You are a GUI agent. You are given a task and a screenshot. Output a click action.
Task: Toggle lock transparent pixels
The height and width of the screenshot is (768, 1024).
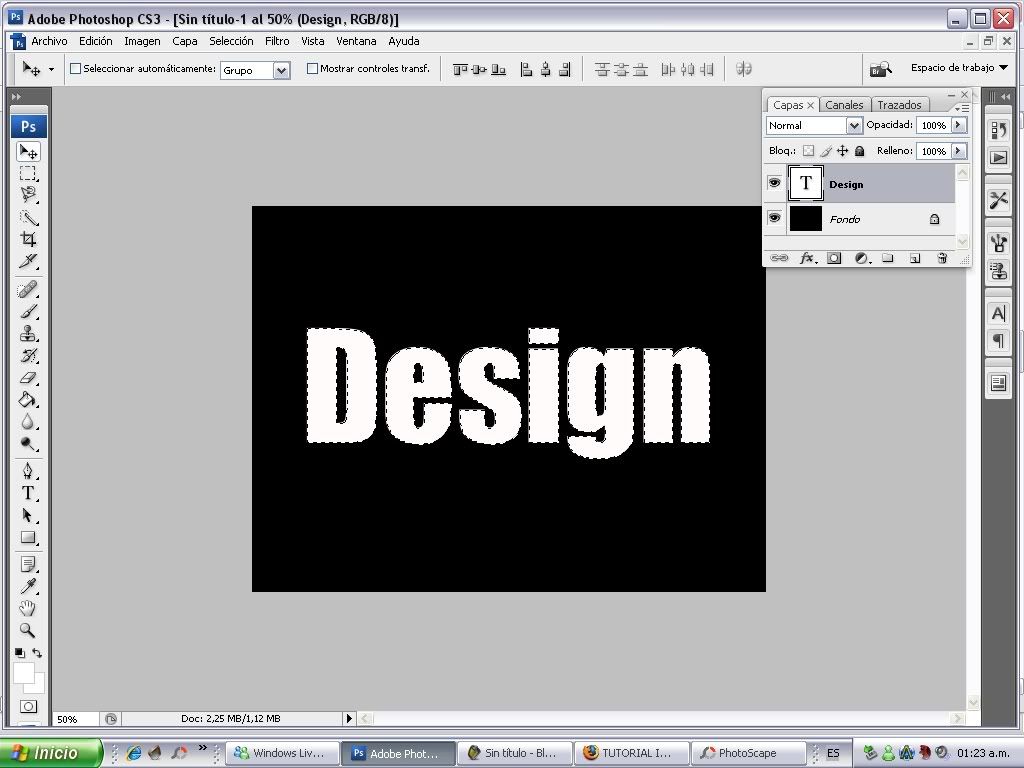[808, 151]
